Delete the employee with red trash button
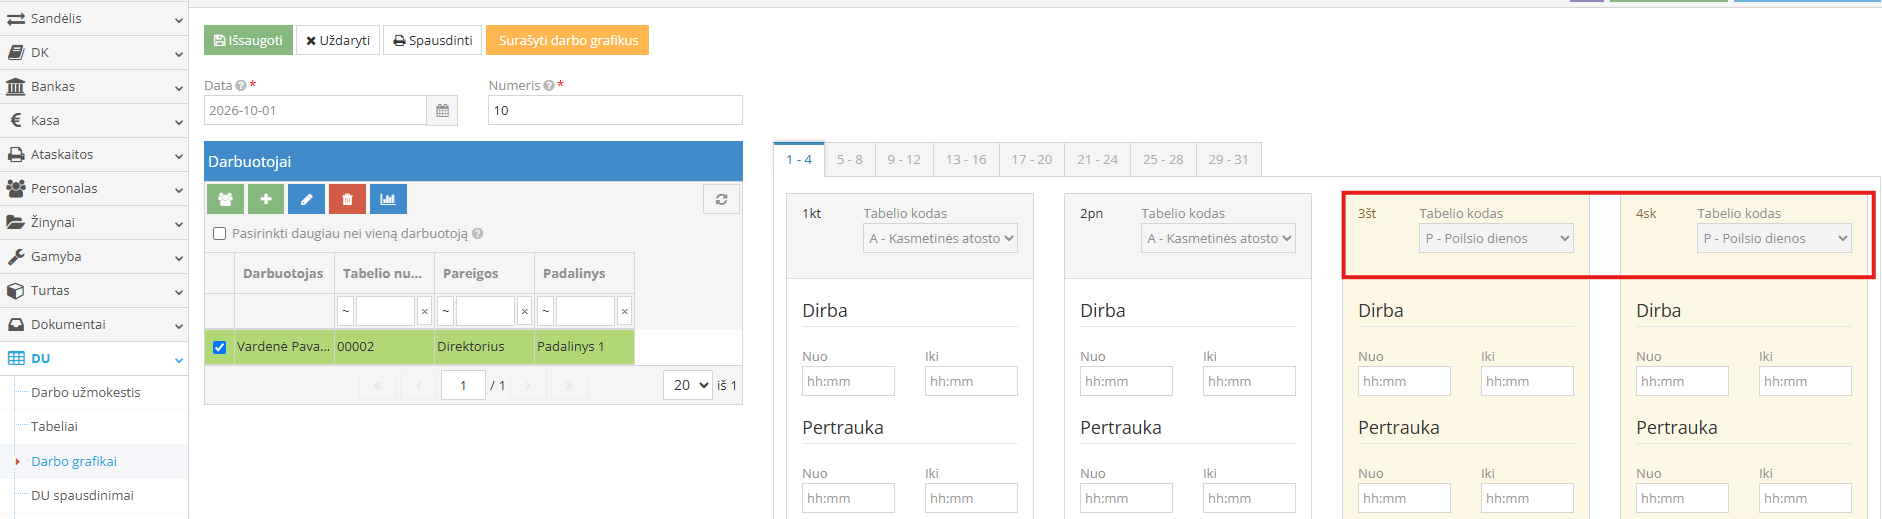This screenshot has width=1882, height=519. [x=347, y=199]
